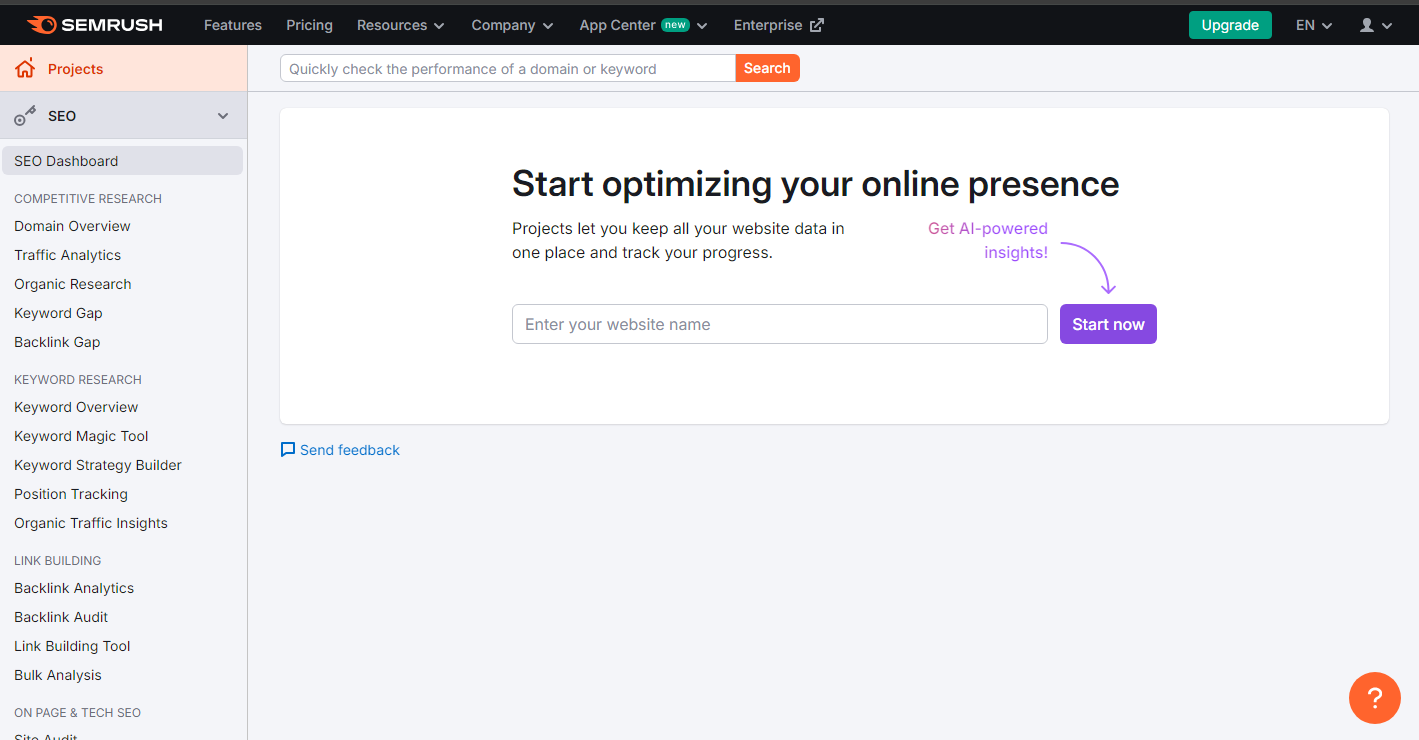Viewport: 1419px width, 740px height.
Task: Open Keyword Strategy Builder link
Action: click(x=98, y=465)
